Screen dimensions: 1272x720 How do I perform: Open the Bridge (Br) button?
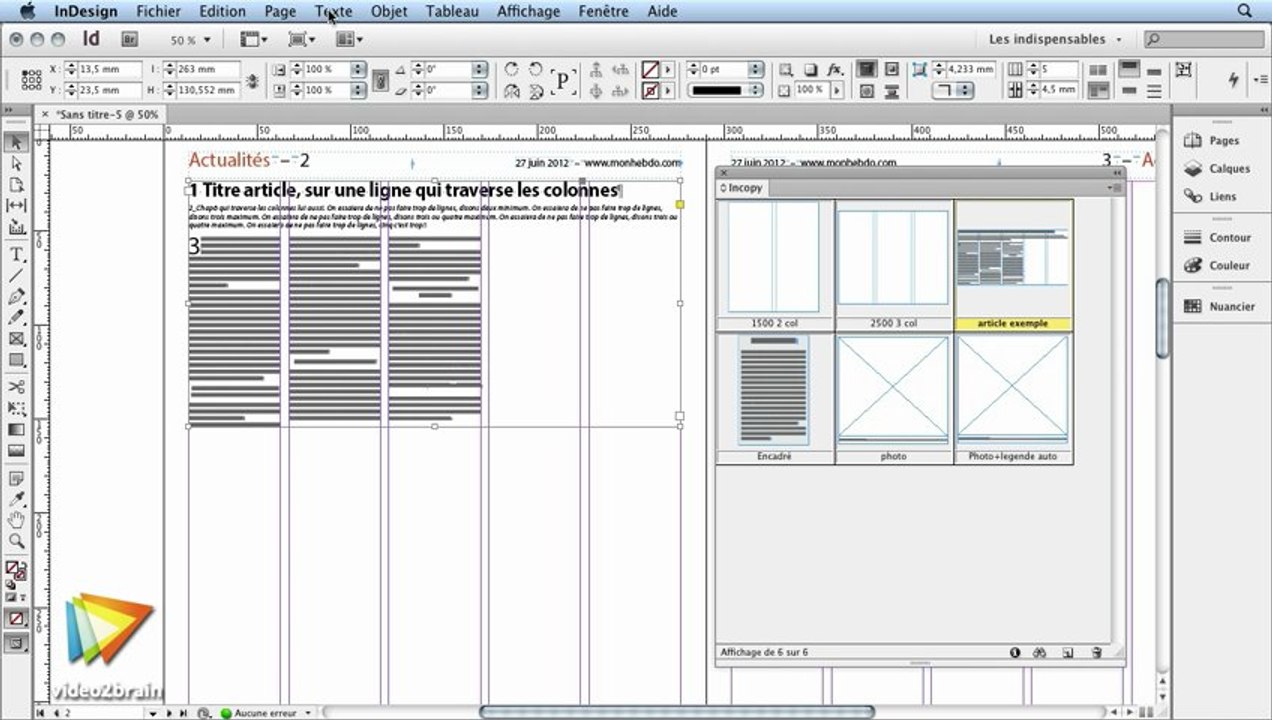(x=129, y=39)
